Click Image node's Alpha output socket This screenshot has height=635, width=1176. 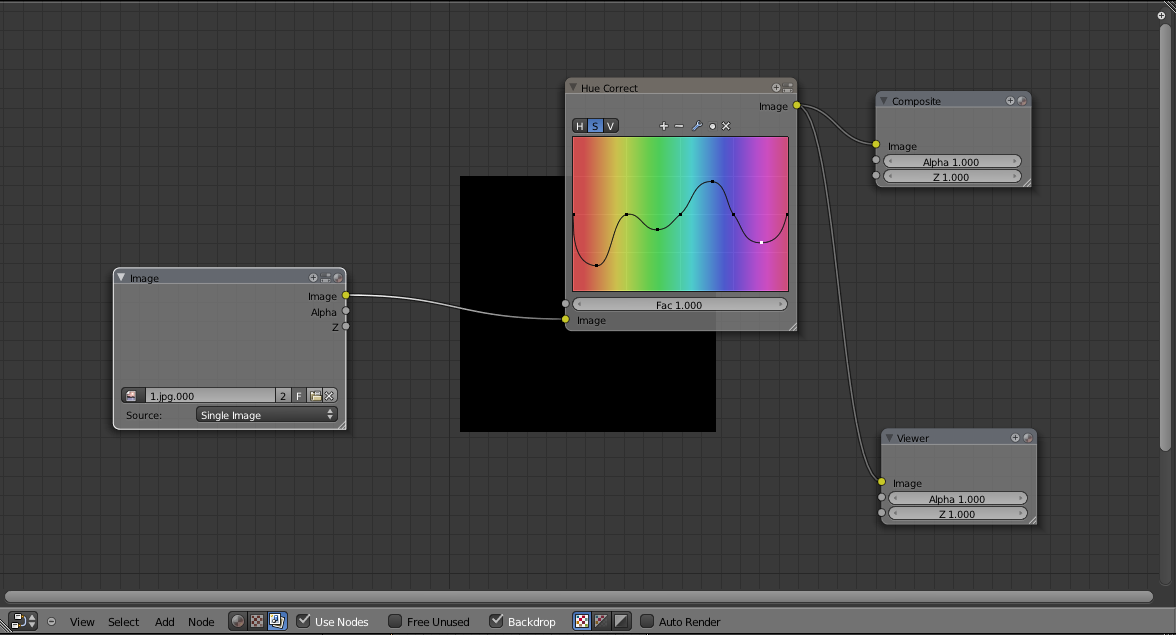coord(346,310)
